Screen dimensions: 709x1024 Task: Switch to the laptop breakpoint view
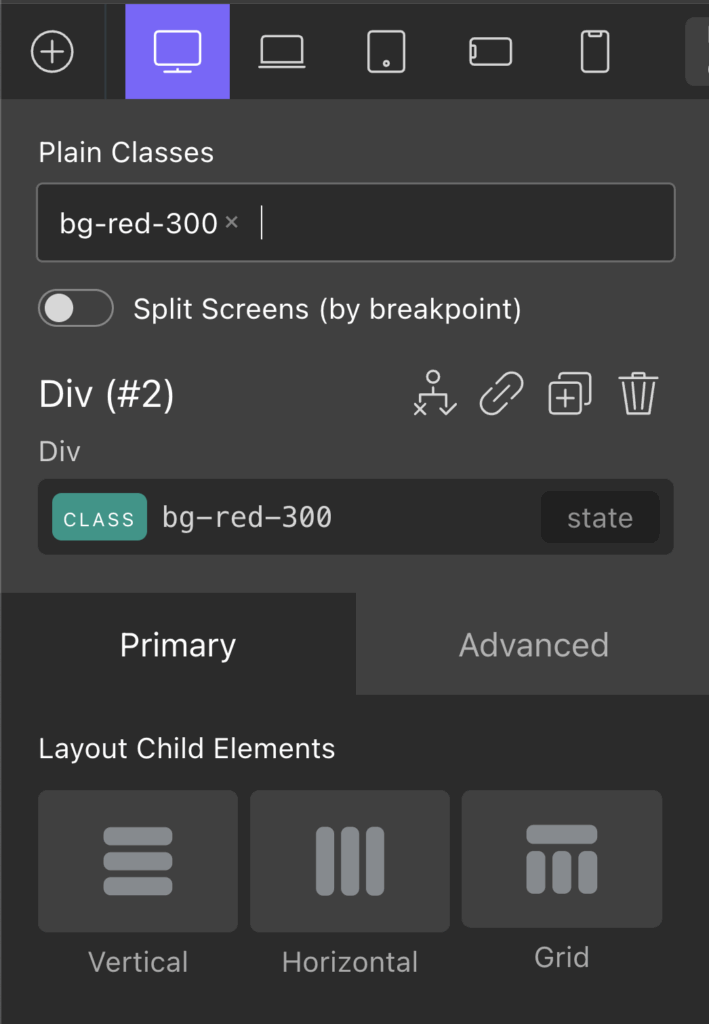(x=281, y=51)
